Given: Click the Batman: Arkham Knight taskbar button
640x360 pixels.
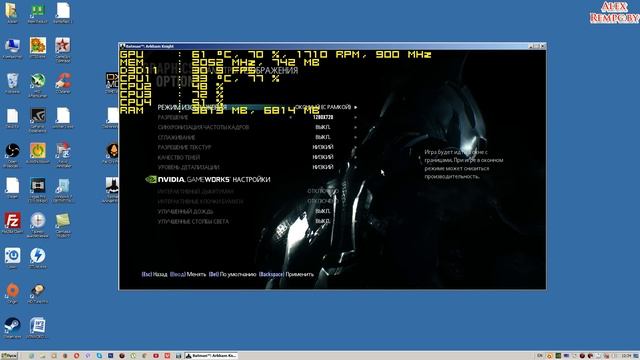Looking at the screenshot, I should pyautogui.click(x=211, y=356).
